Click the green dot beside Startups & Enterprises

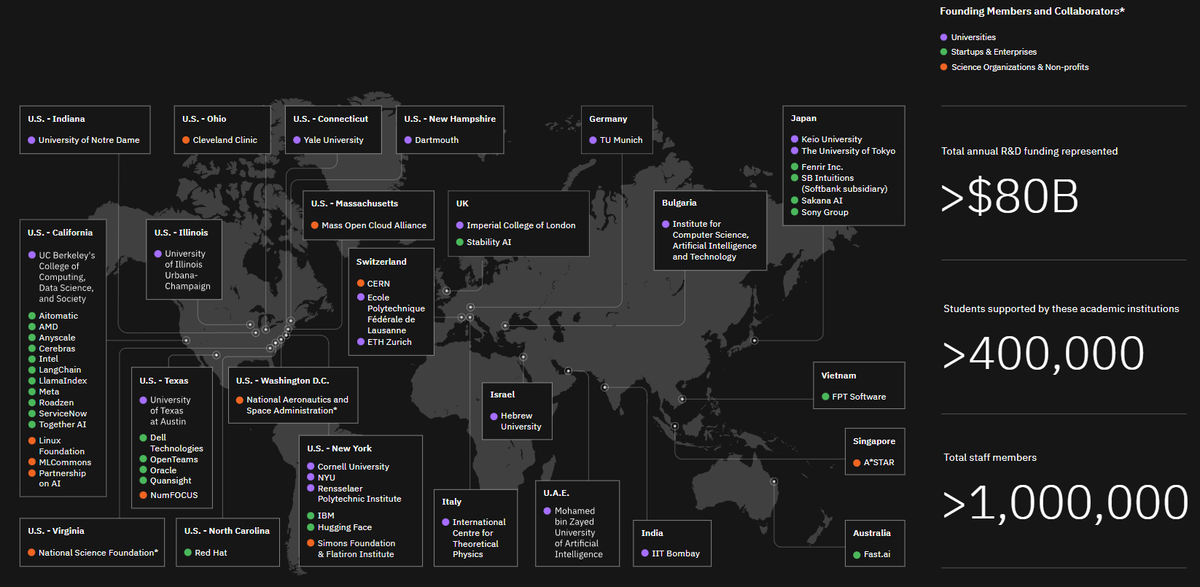[x=945, y=52]
